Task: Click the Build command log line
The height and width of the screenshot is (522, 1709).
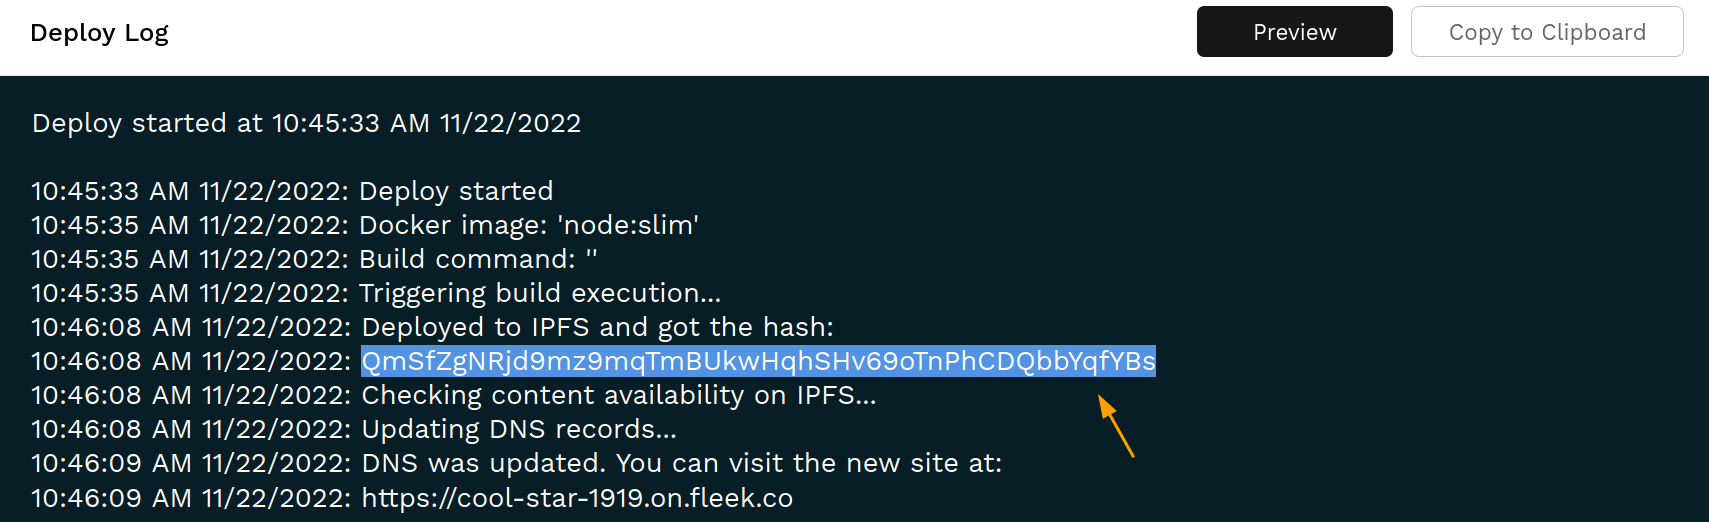Action: [x=314, y=259]
